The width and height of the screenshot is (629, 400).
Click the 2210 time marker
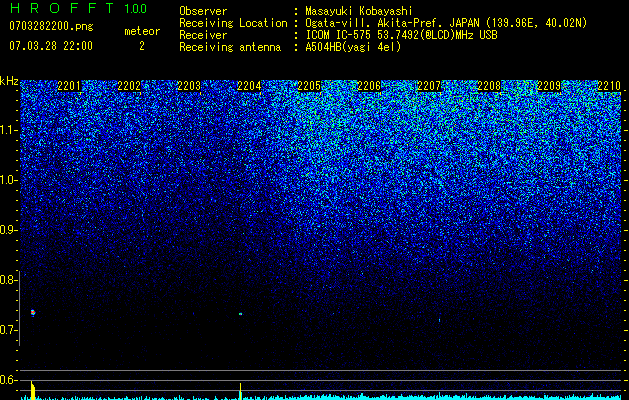click(609, 86)
